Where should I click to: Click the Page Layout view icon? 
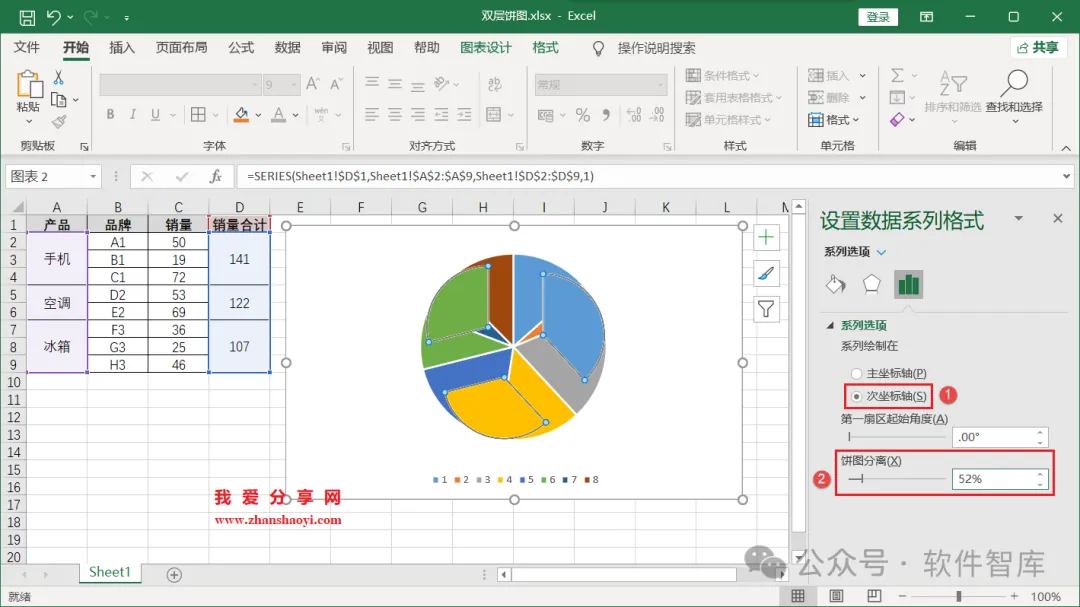tap(835, 596)
